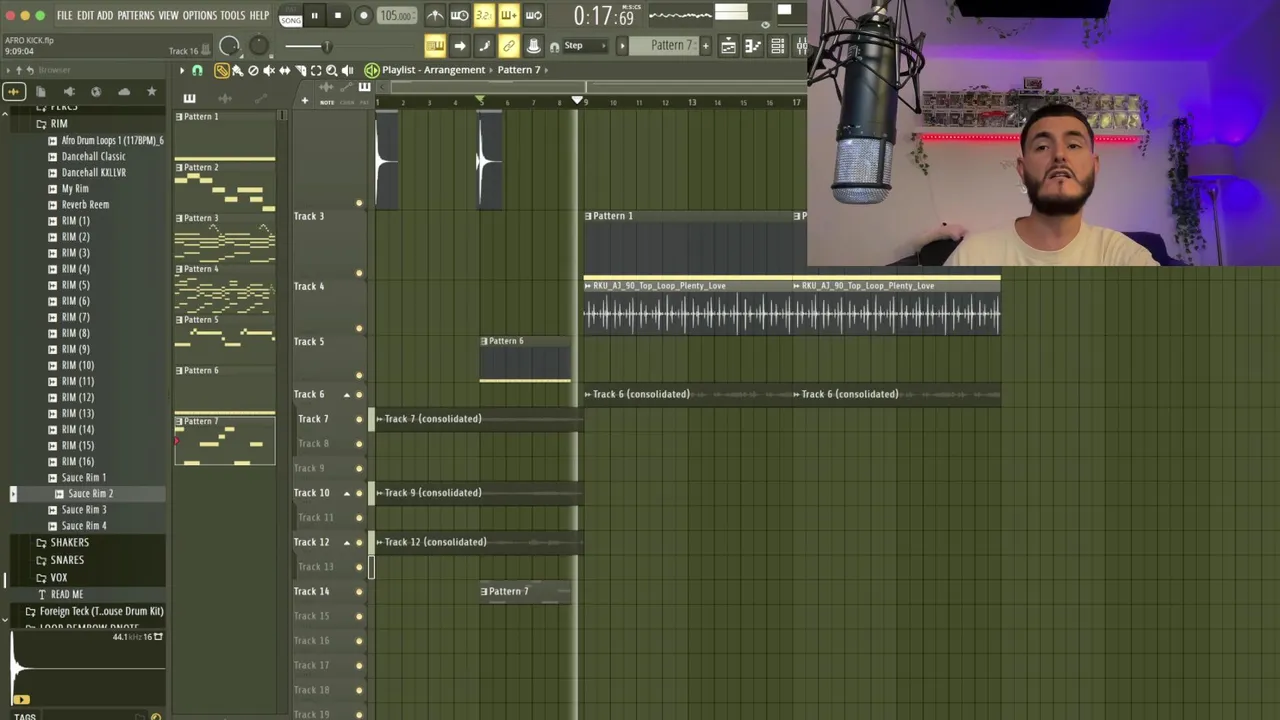1280x720 pixels.
Task: Open the EDIT menu
Action: coord(85,16)
